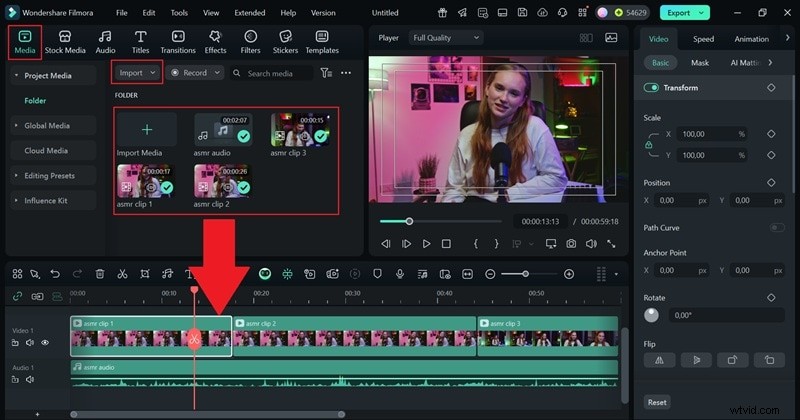Toggle the scale aspect ratio lock
800x420 pixels.
point(648,144)
